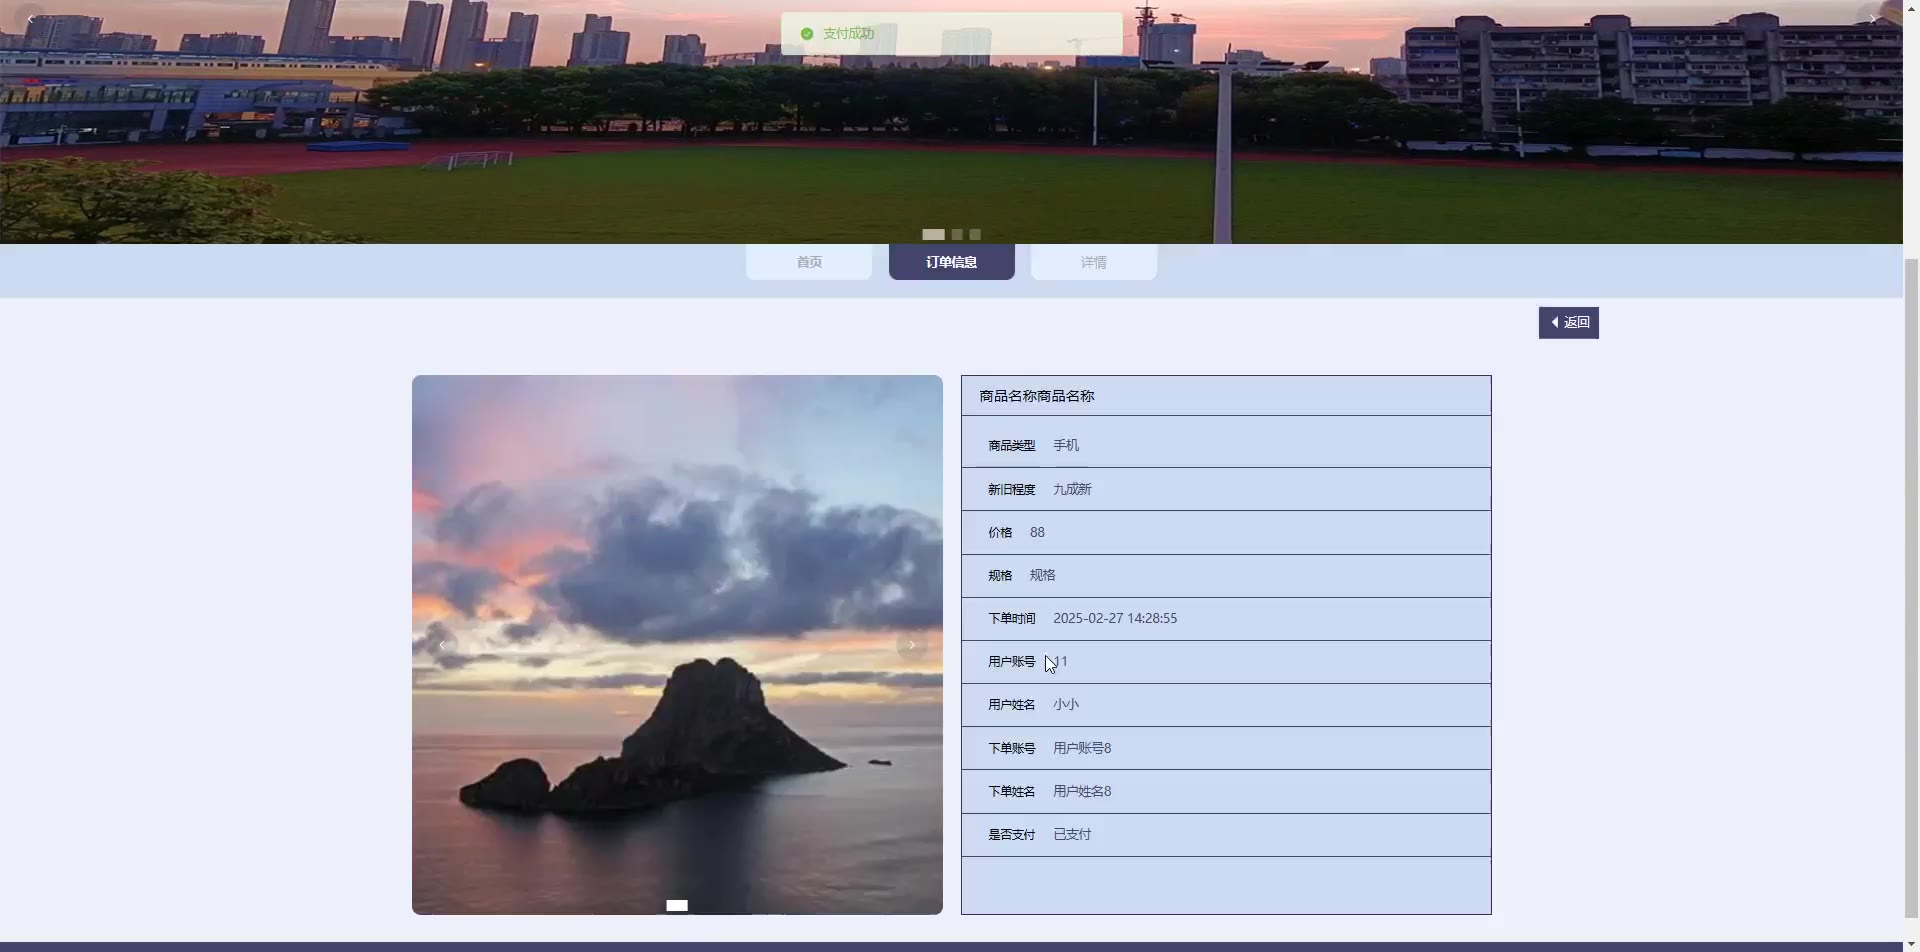
Task: Click the 支付成功 notification message
Action: (848, 34)
